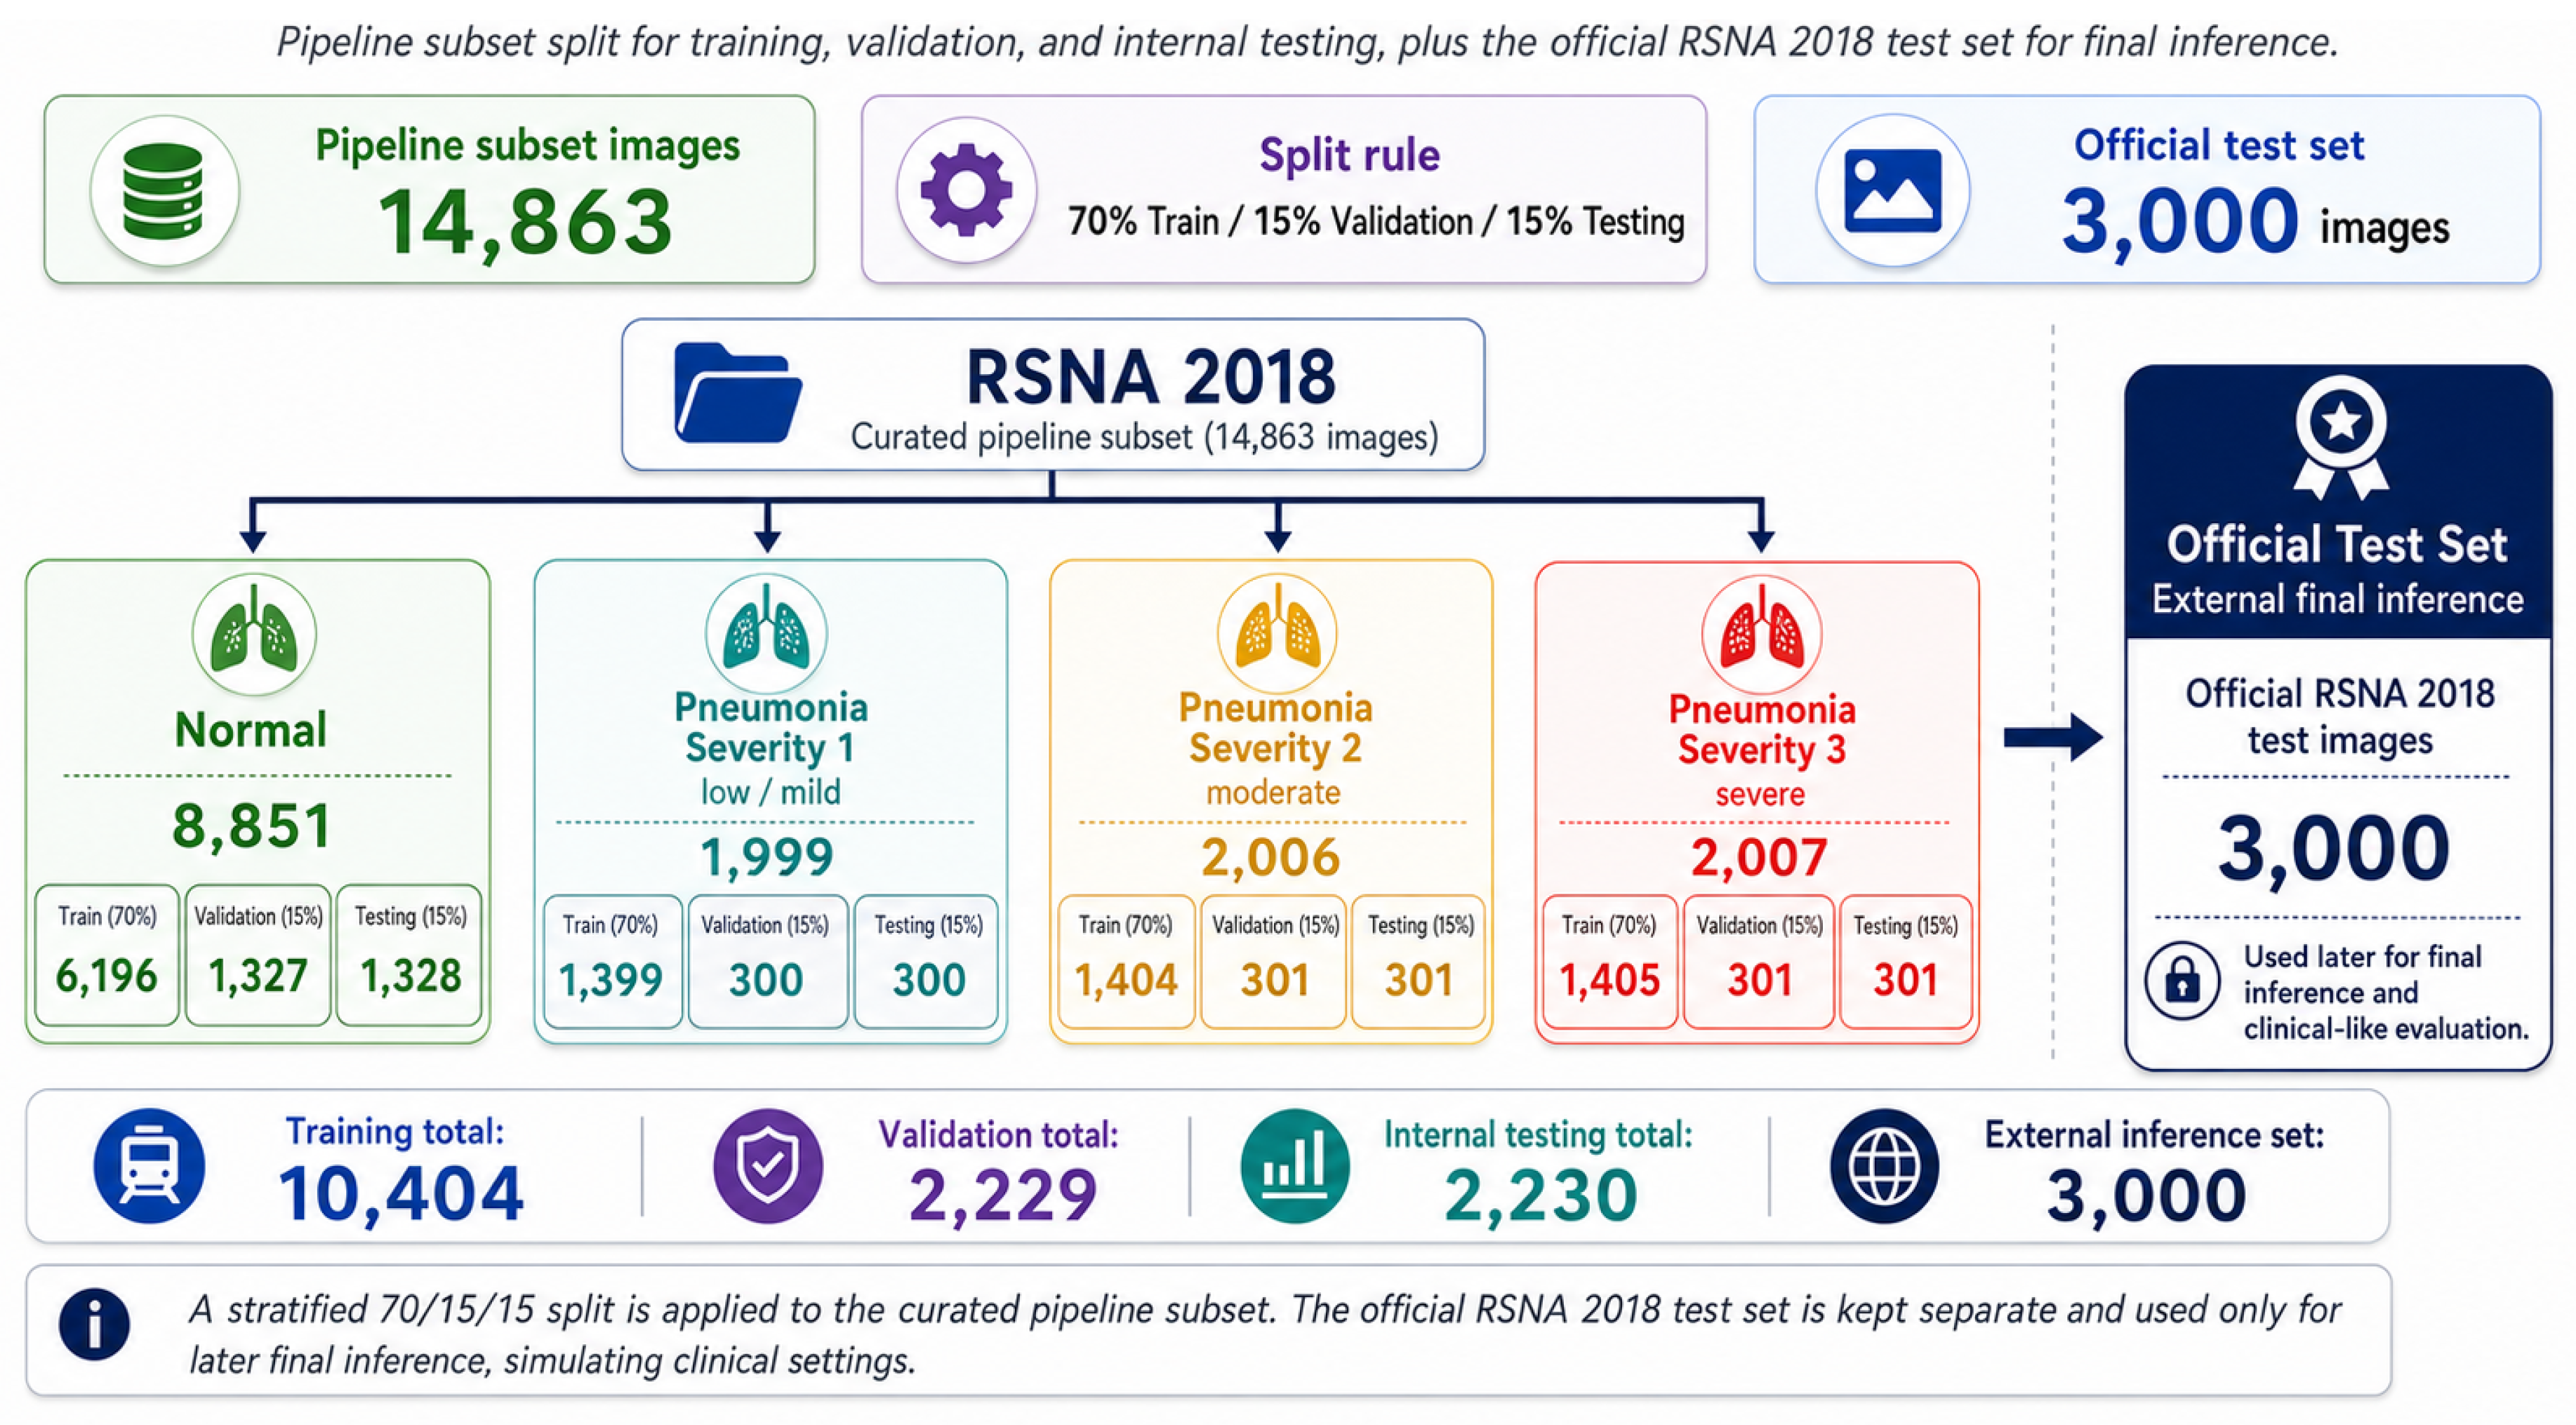Screen dimensions: 2576x1425
Task: Select the Severity 3 Testing (15%) box showing 301
Action: 1906,962
